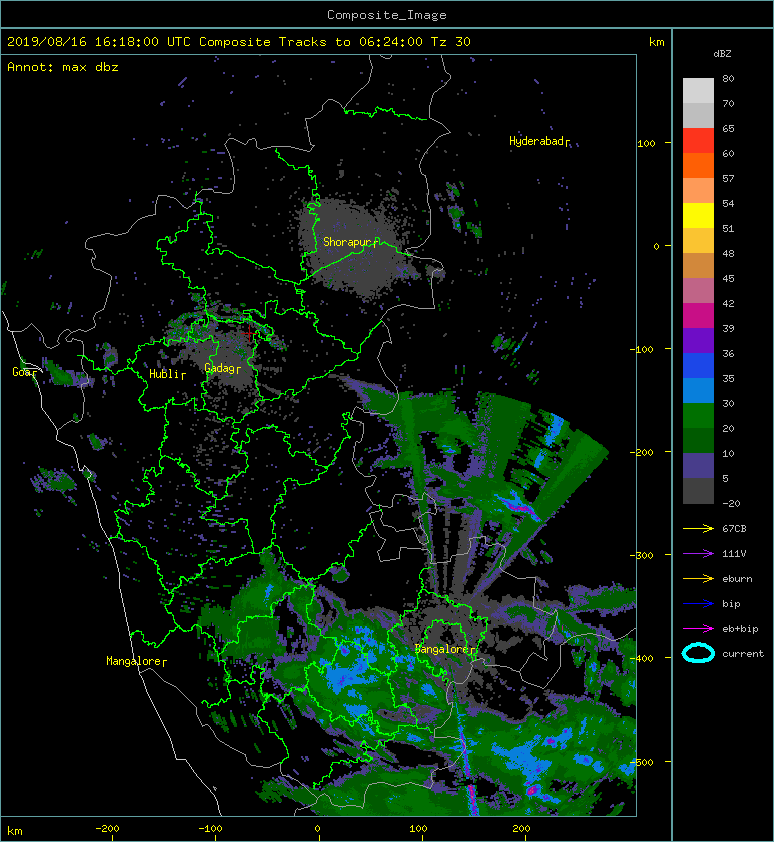The height and width of the screenshot is (842, 774).
Task: Pick the gray swatch between 70 and 65
Action: (698, 115)
